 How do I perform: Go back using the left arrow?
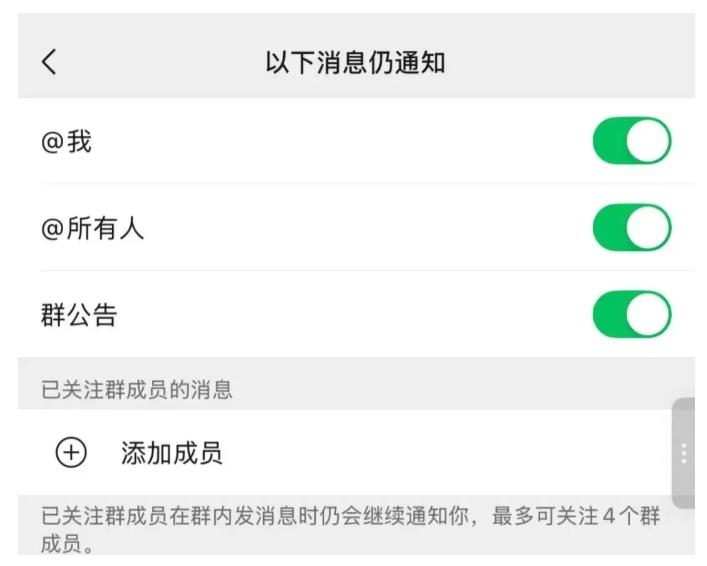point(49,62)
